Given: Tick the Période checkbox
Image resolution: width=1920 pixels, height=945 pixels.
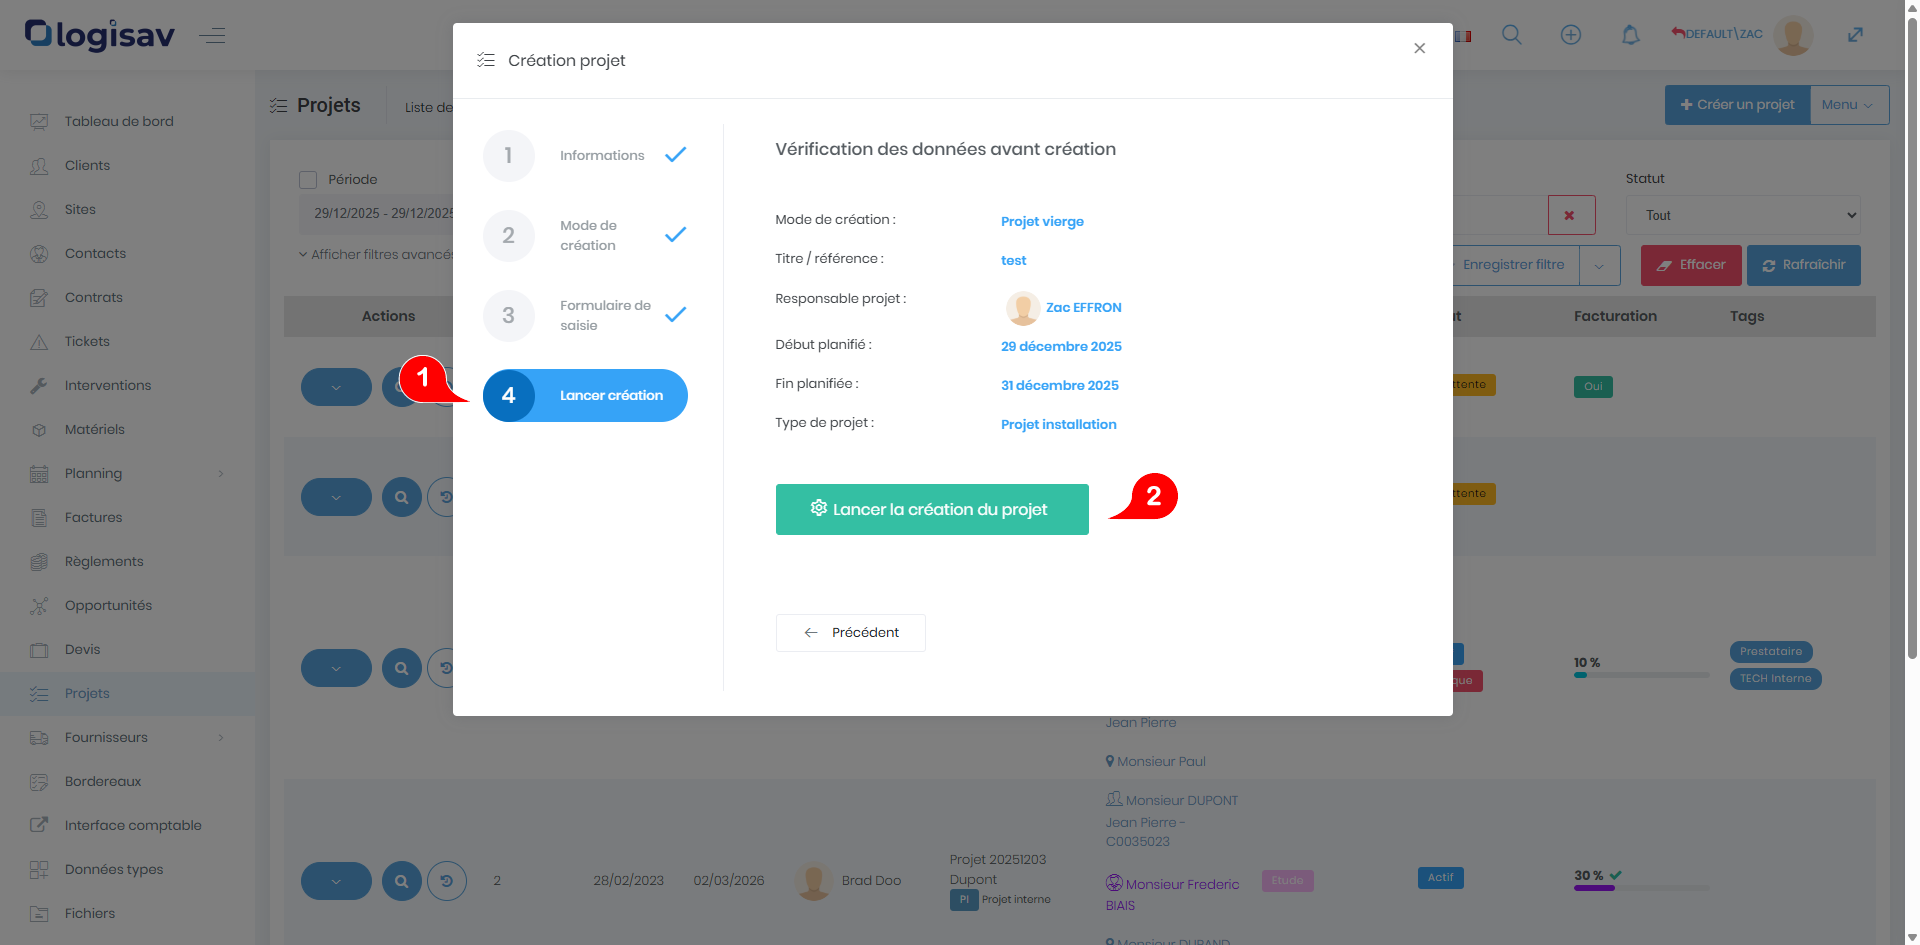Looking at the screenshot, I should [308, 180].
